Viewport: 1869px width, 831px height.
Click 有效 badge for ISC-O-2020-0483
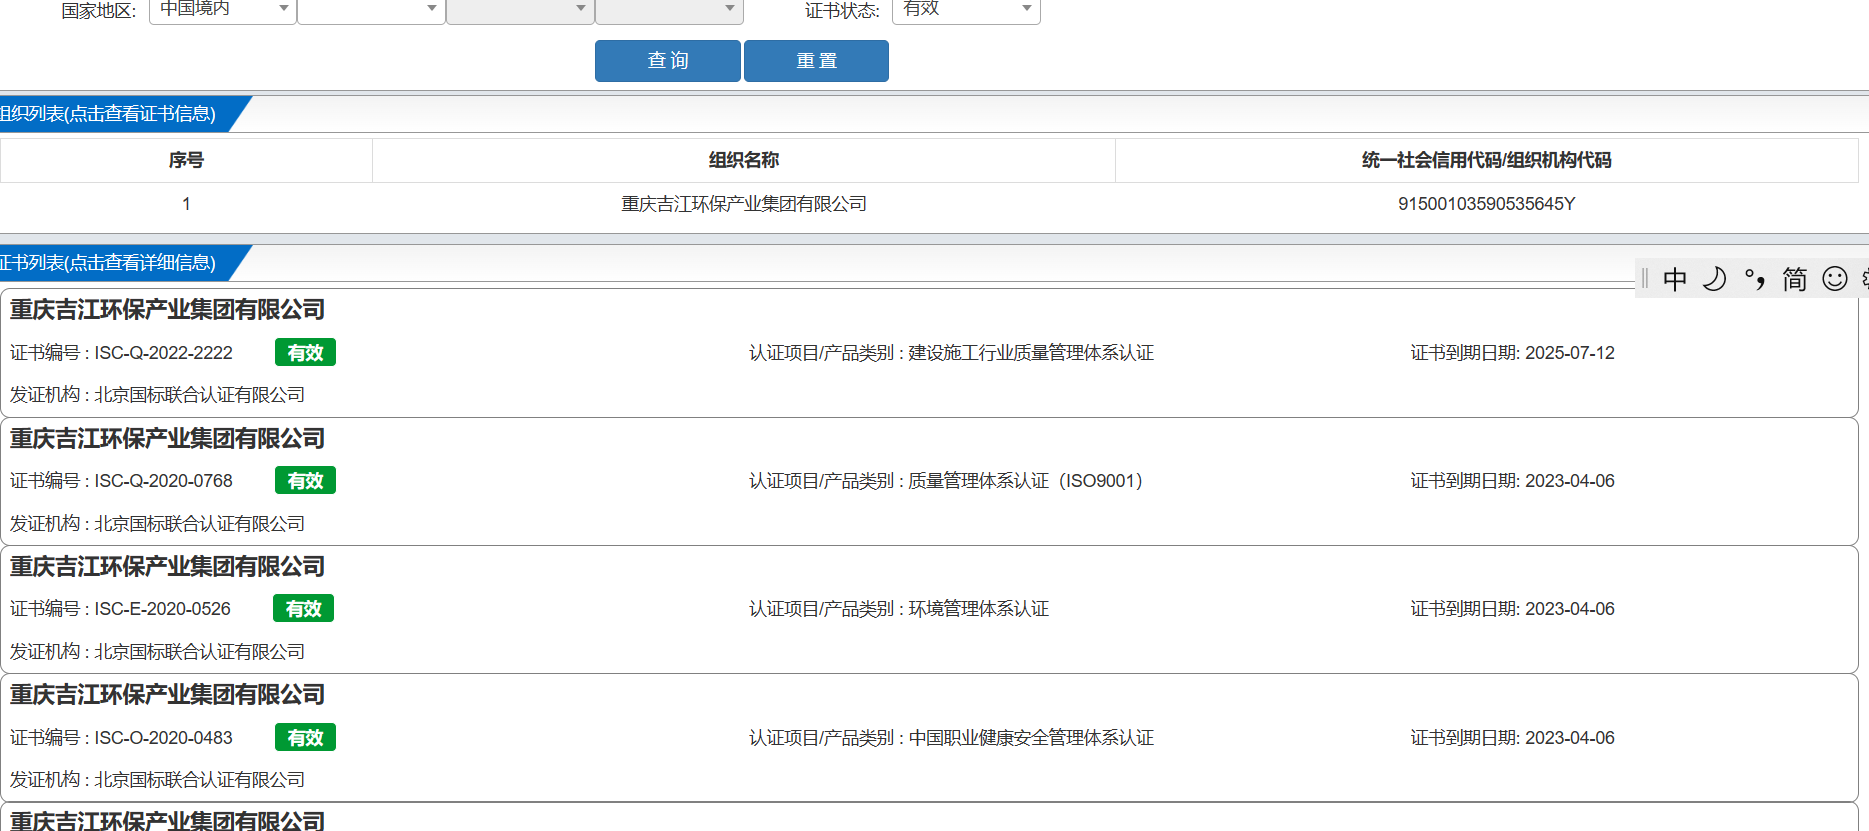point(305,738)
